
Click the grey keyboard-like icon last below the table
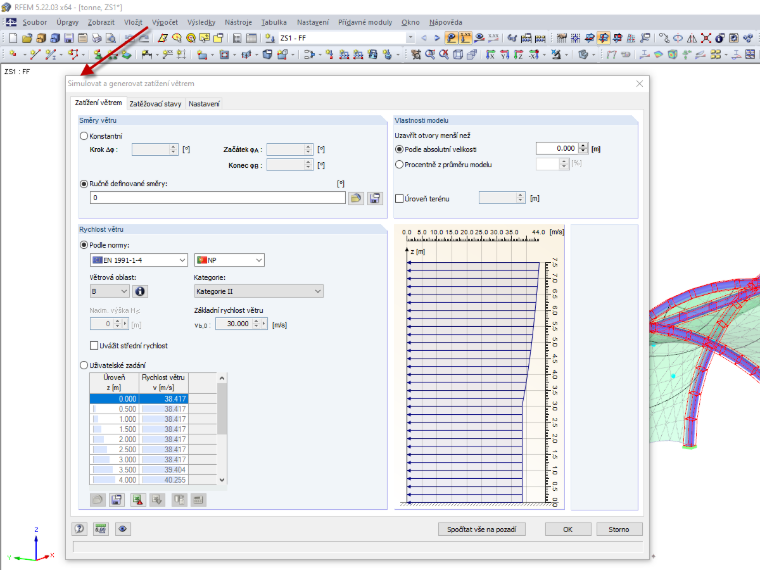point(198,500)
